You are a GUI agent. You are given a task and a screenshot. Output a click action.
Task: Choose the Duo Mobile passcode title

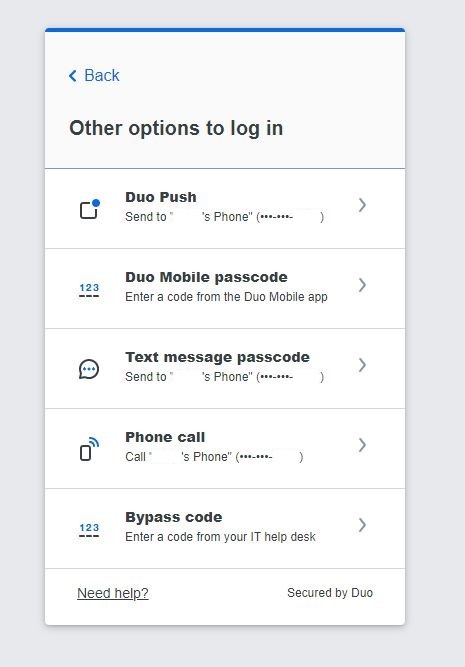pos(206,277)
